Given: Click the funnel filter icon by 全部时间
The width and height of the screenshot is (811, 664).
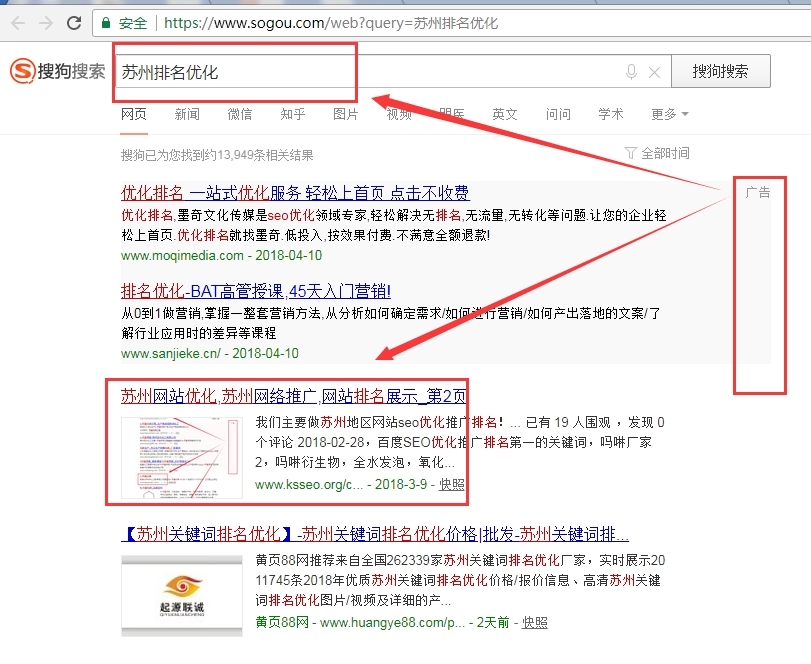Looking at the screenshot, I should (630, 153).
